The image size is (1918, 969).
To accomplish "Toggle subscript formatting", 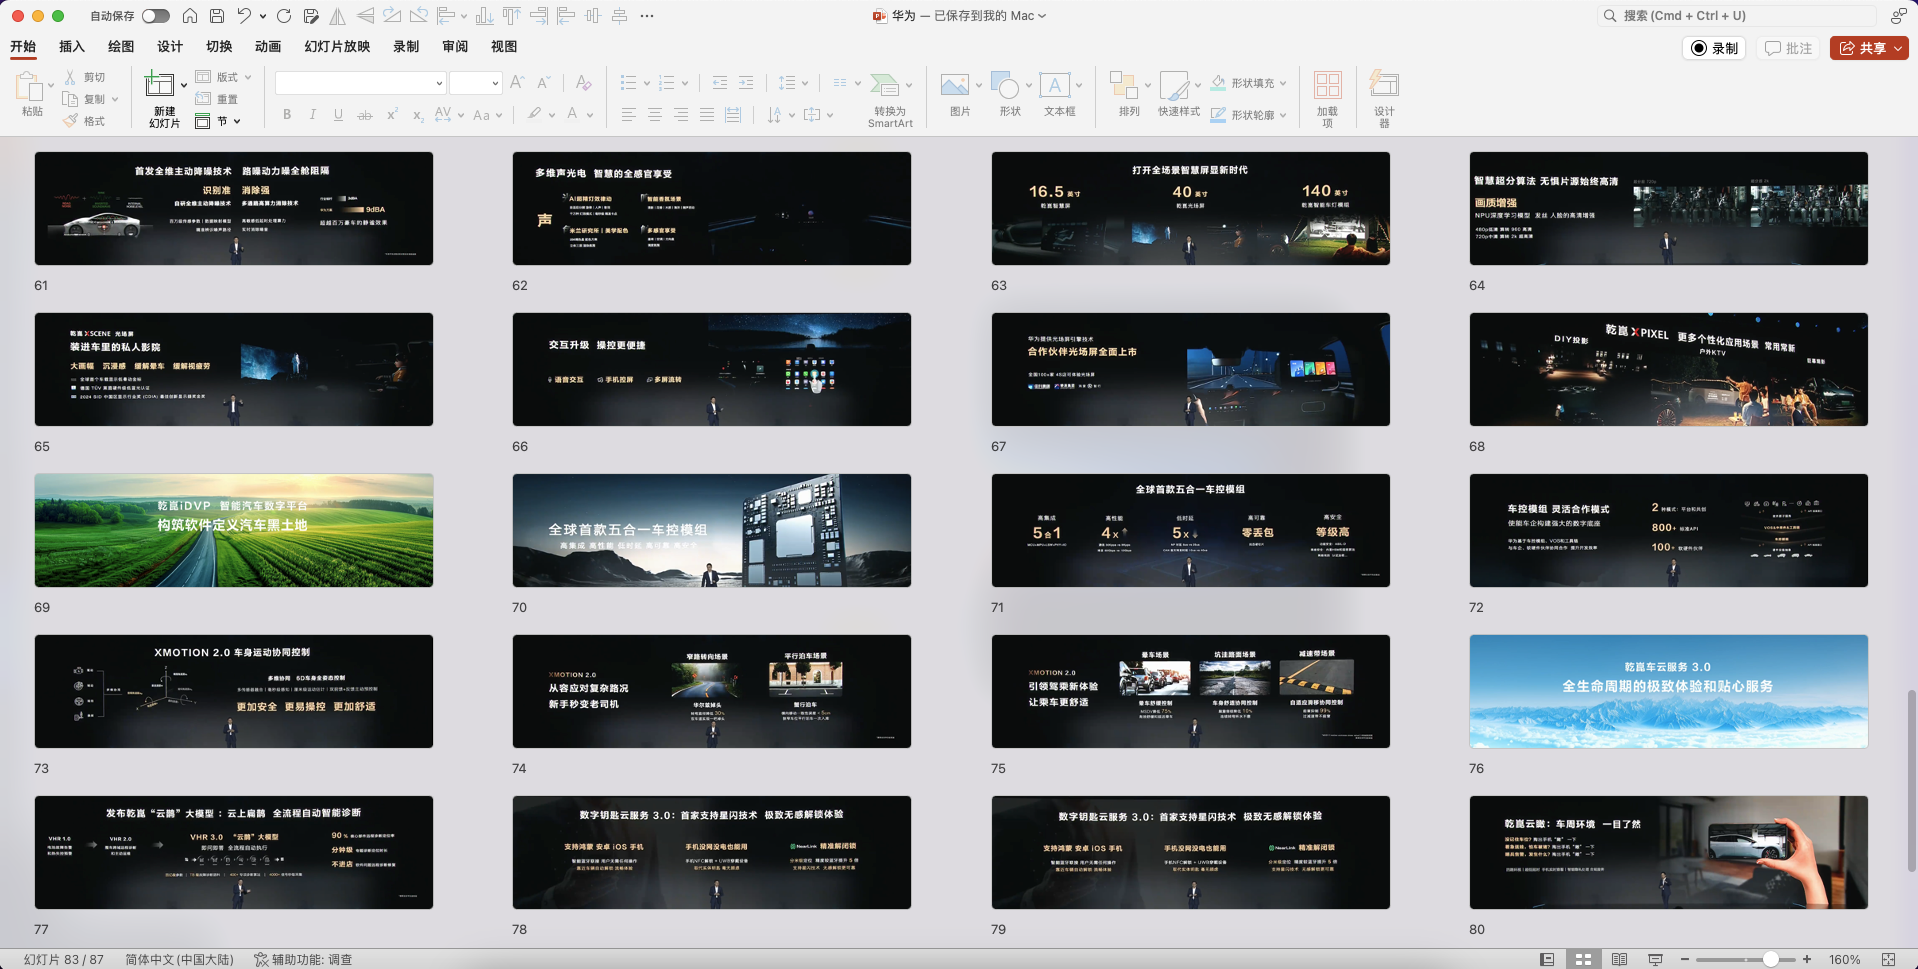I will click(x=418, y=115).
